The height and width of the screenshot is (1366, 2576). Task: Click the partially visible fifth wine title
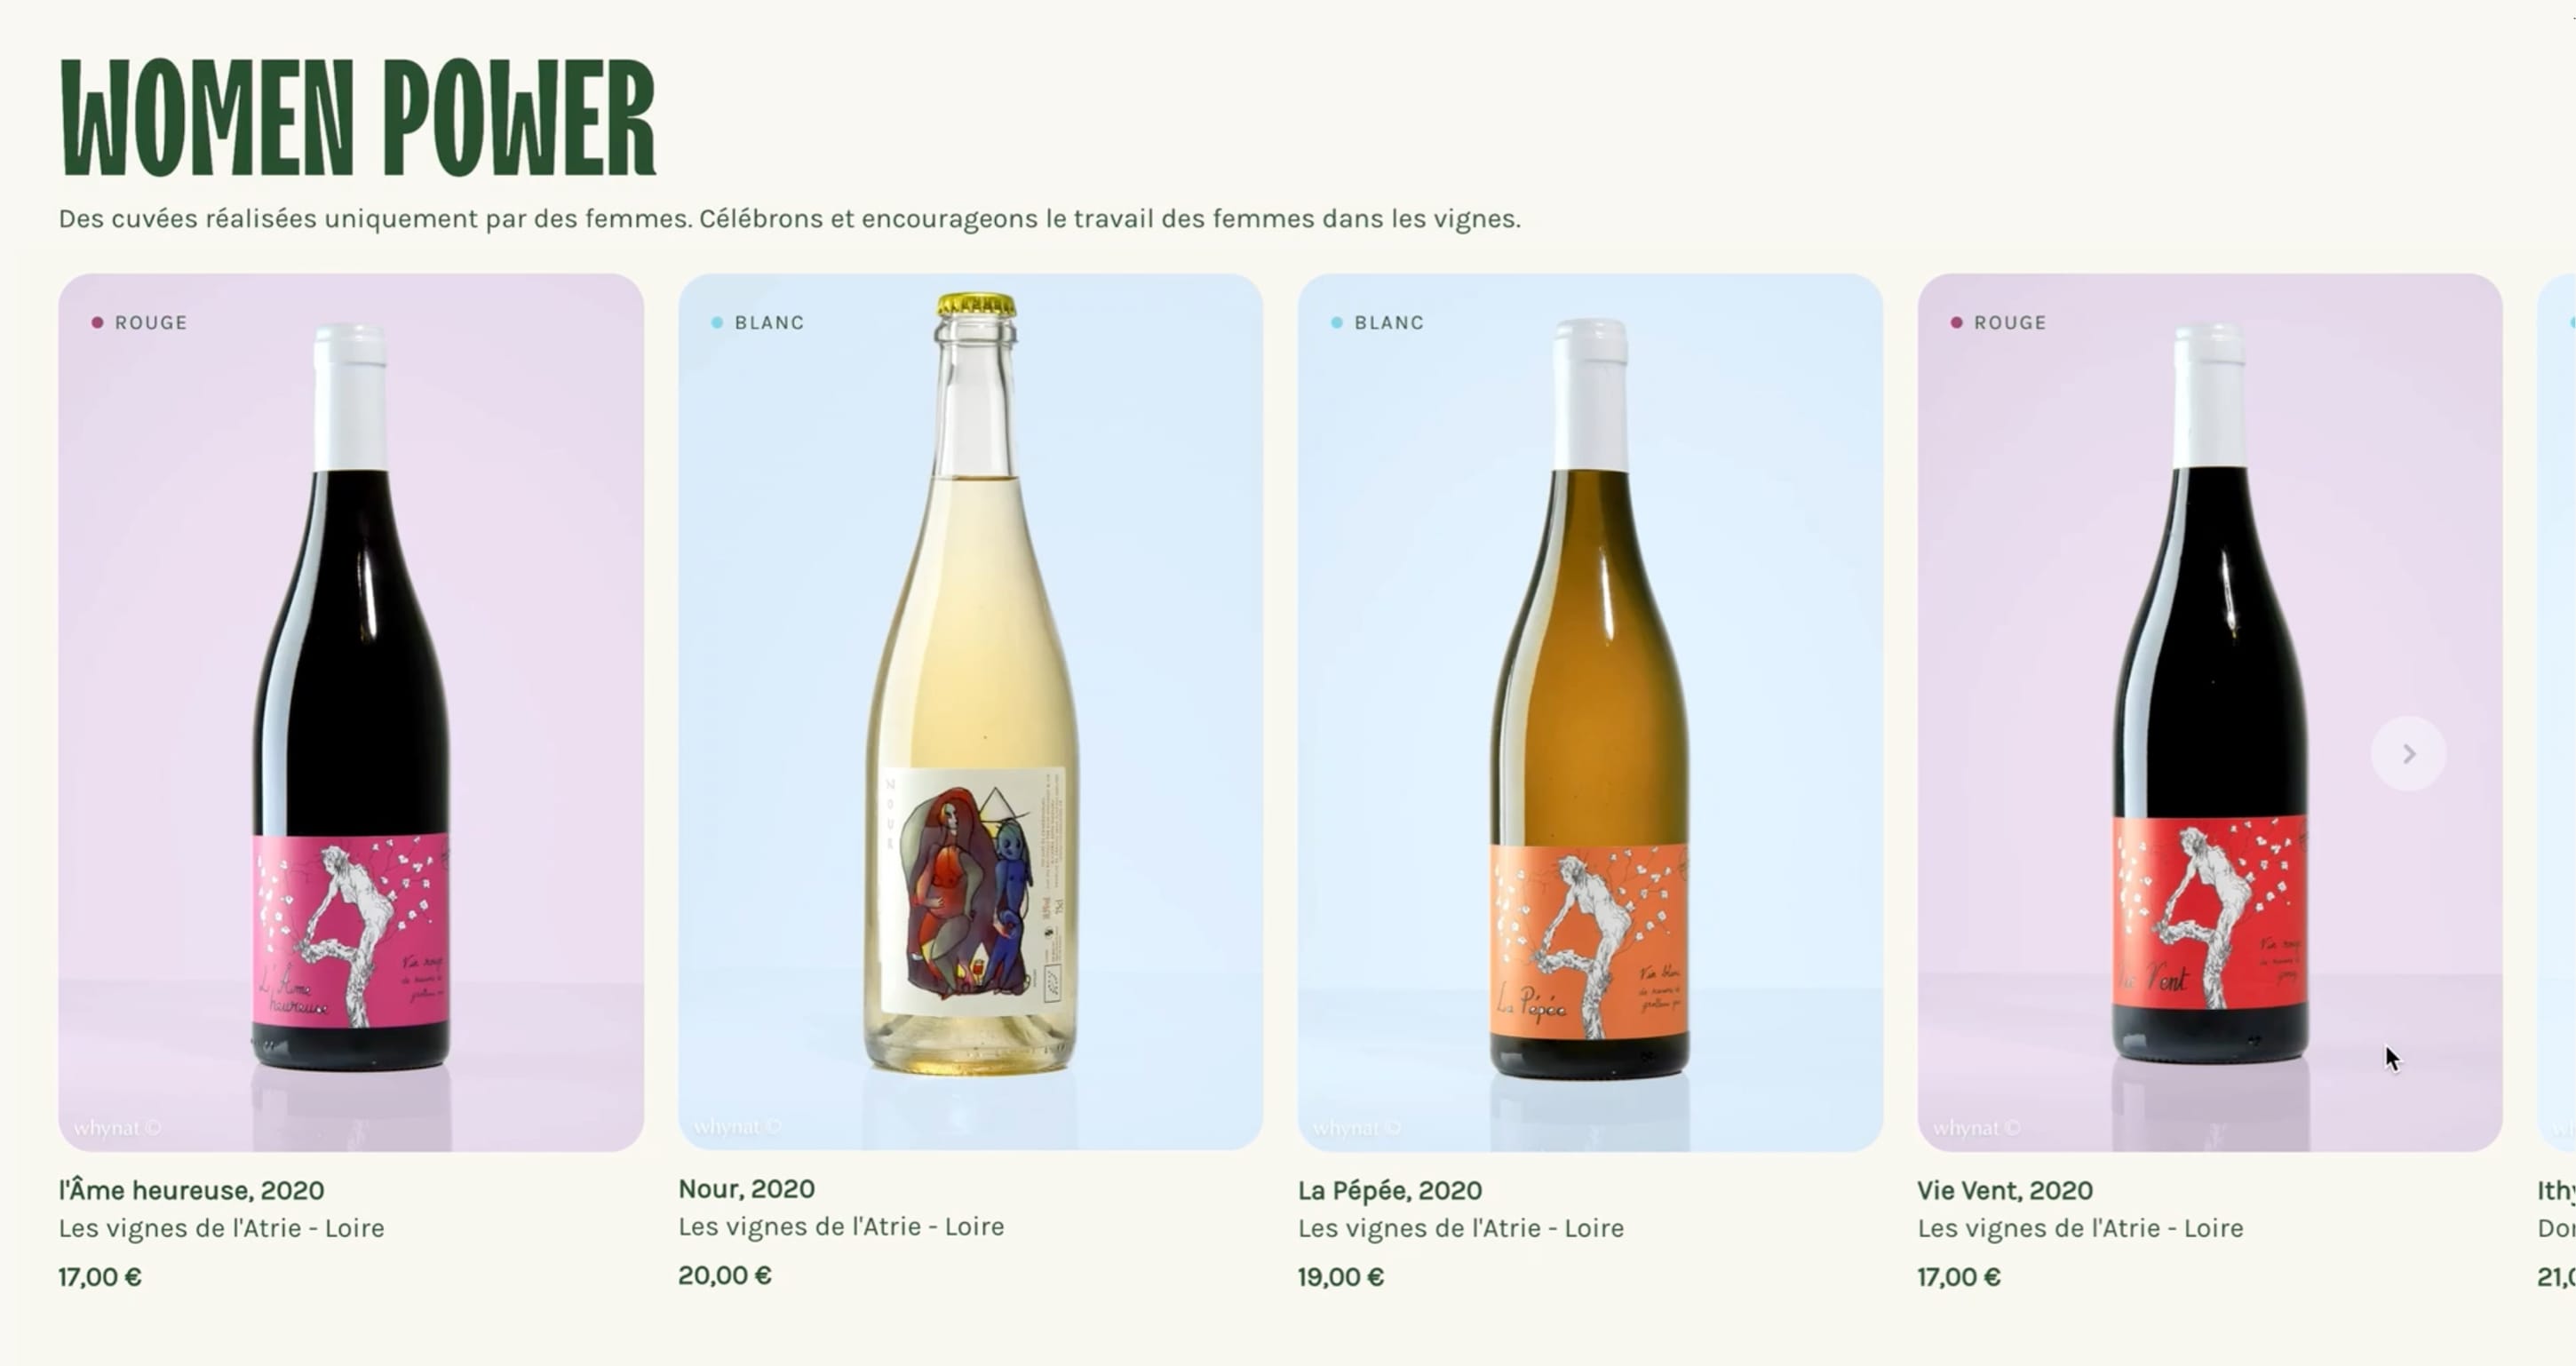2556,1190
